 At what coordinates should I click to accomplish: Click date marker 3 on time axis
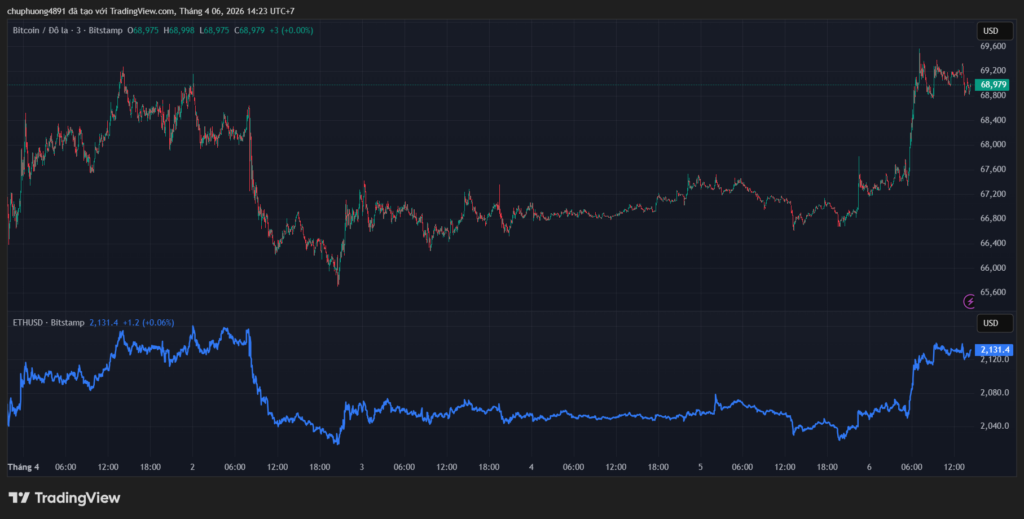[x=361, y=467]
